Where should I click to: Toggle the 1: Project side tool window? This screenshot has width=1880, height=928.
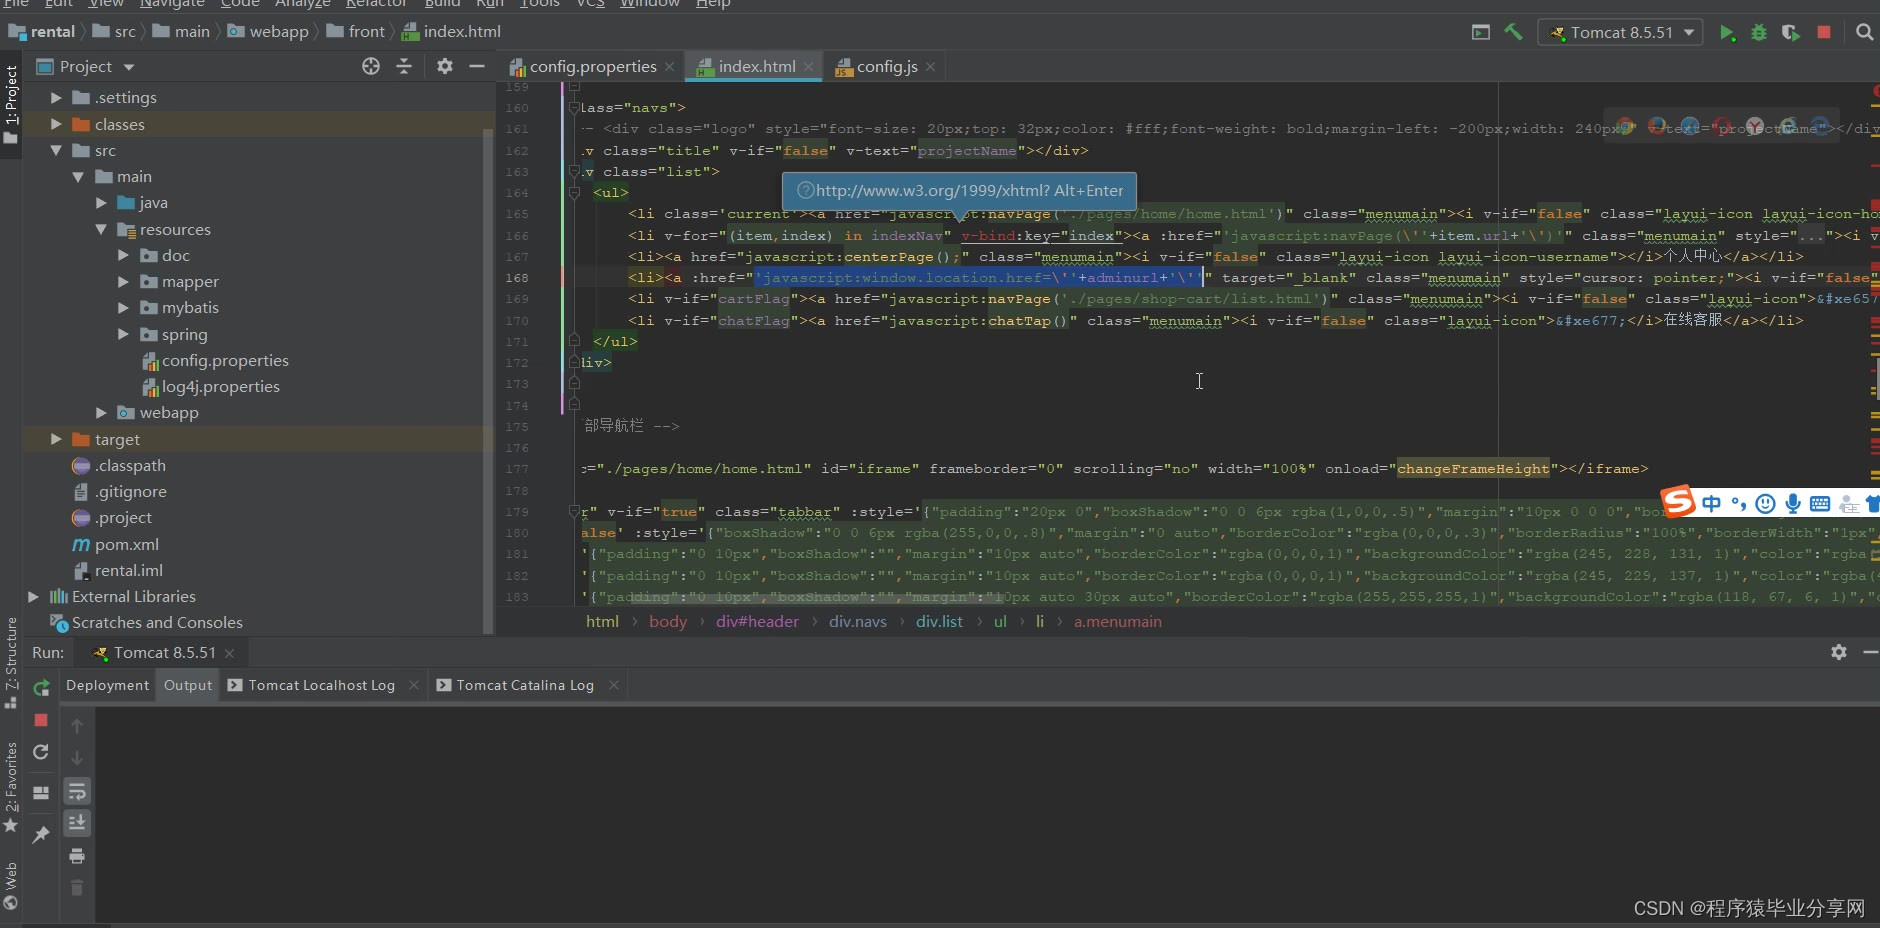coord(11,104)
